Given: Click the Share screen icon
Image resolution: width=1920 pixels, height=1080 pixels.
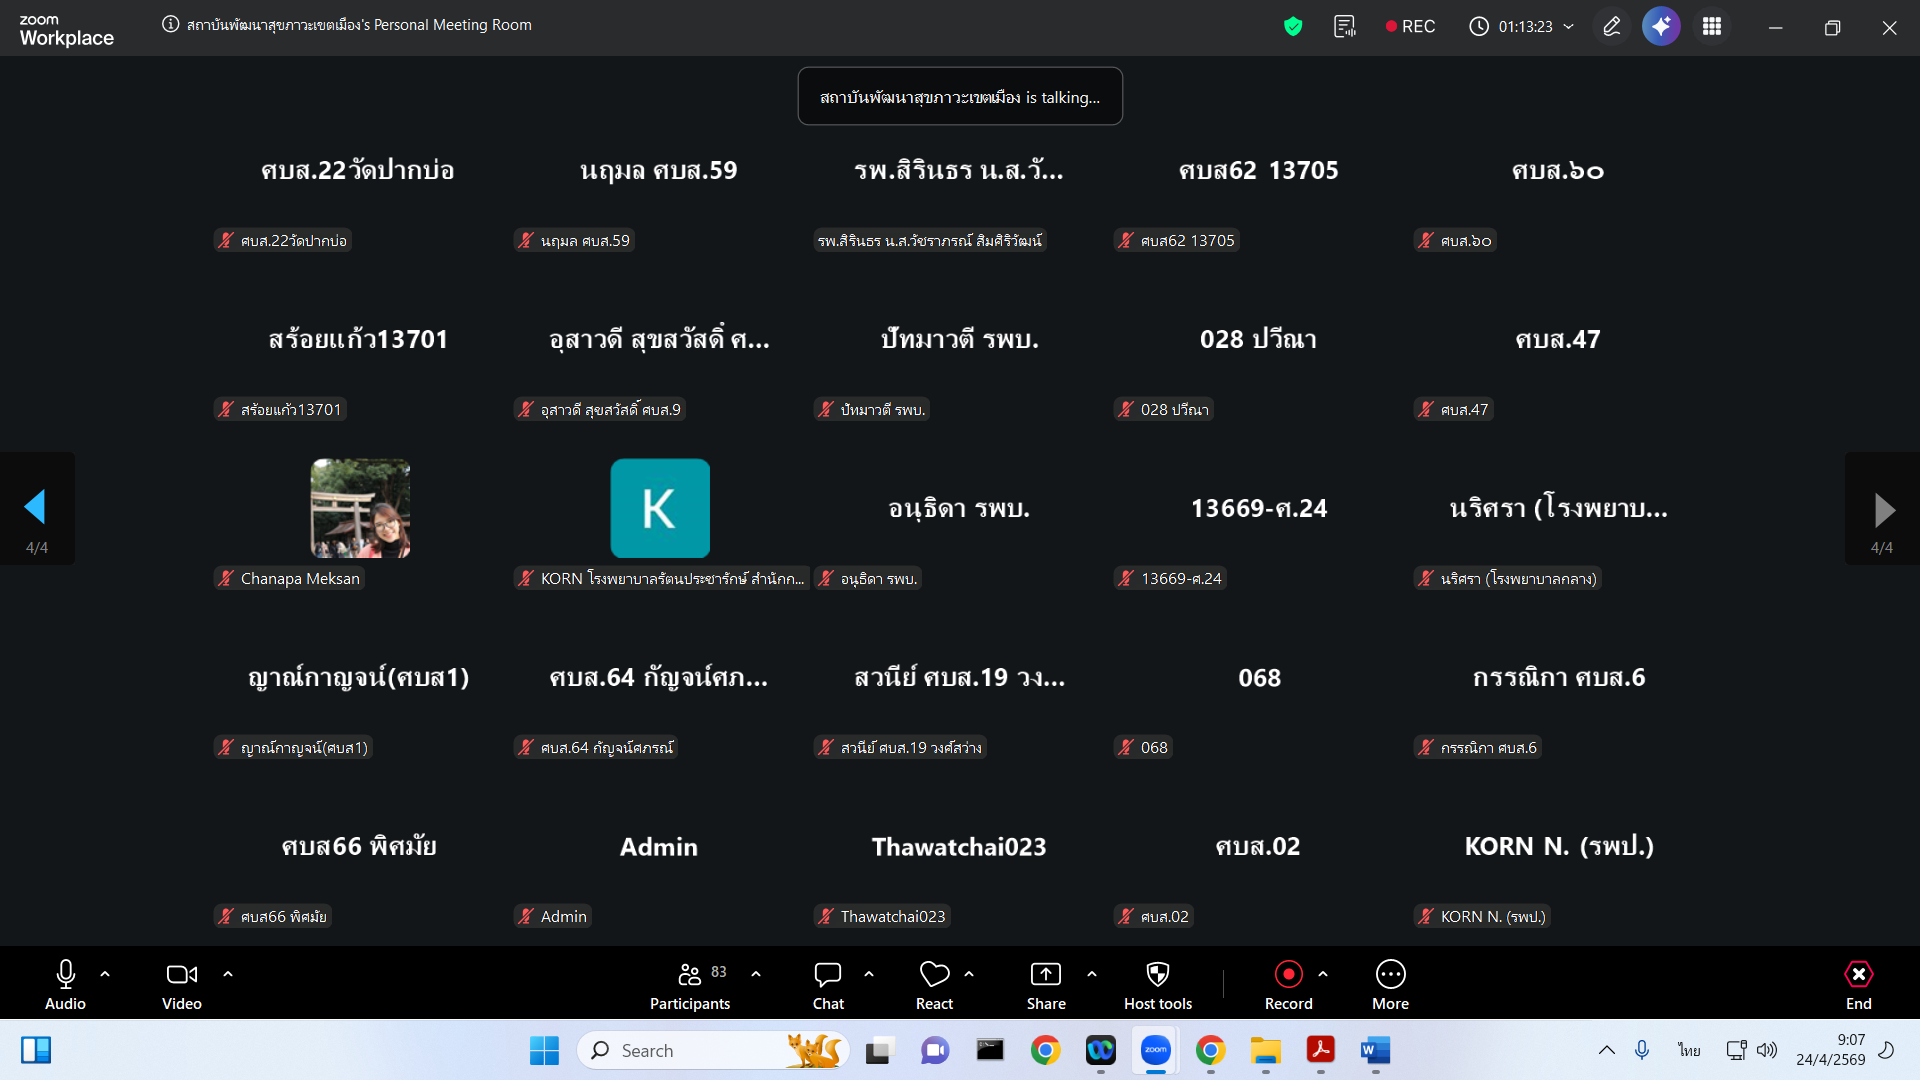Looking at the screenshot, I should tap(1046, 975).
